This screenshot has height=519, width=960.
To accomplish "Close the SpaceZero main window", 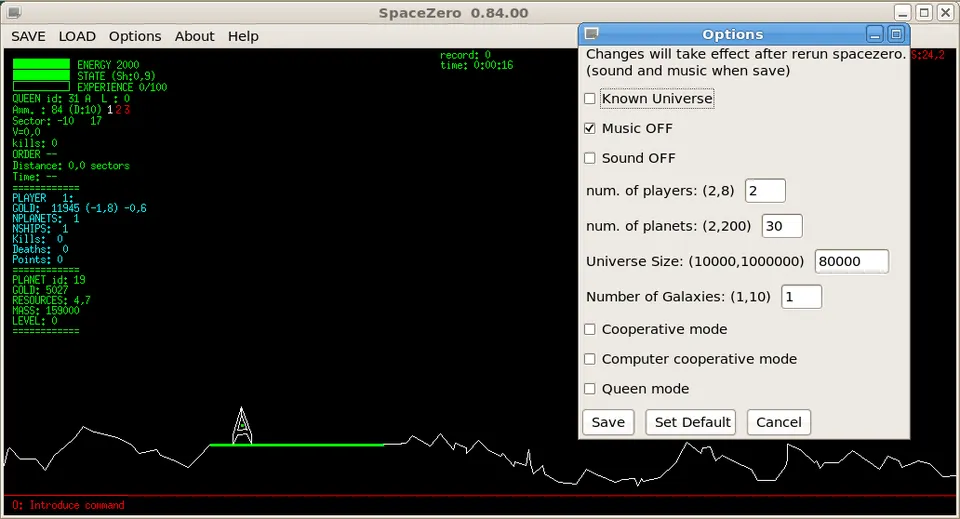I will tap(946, 13).
